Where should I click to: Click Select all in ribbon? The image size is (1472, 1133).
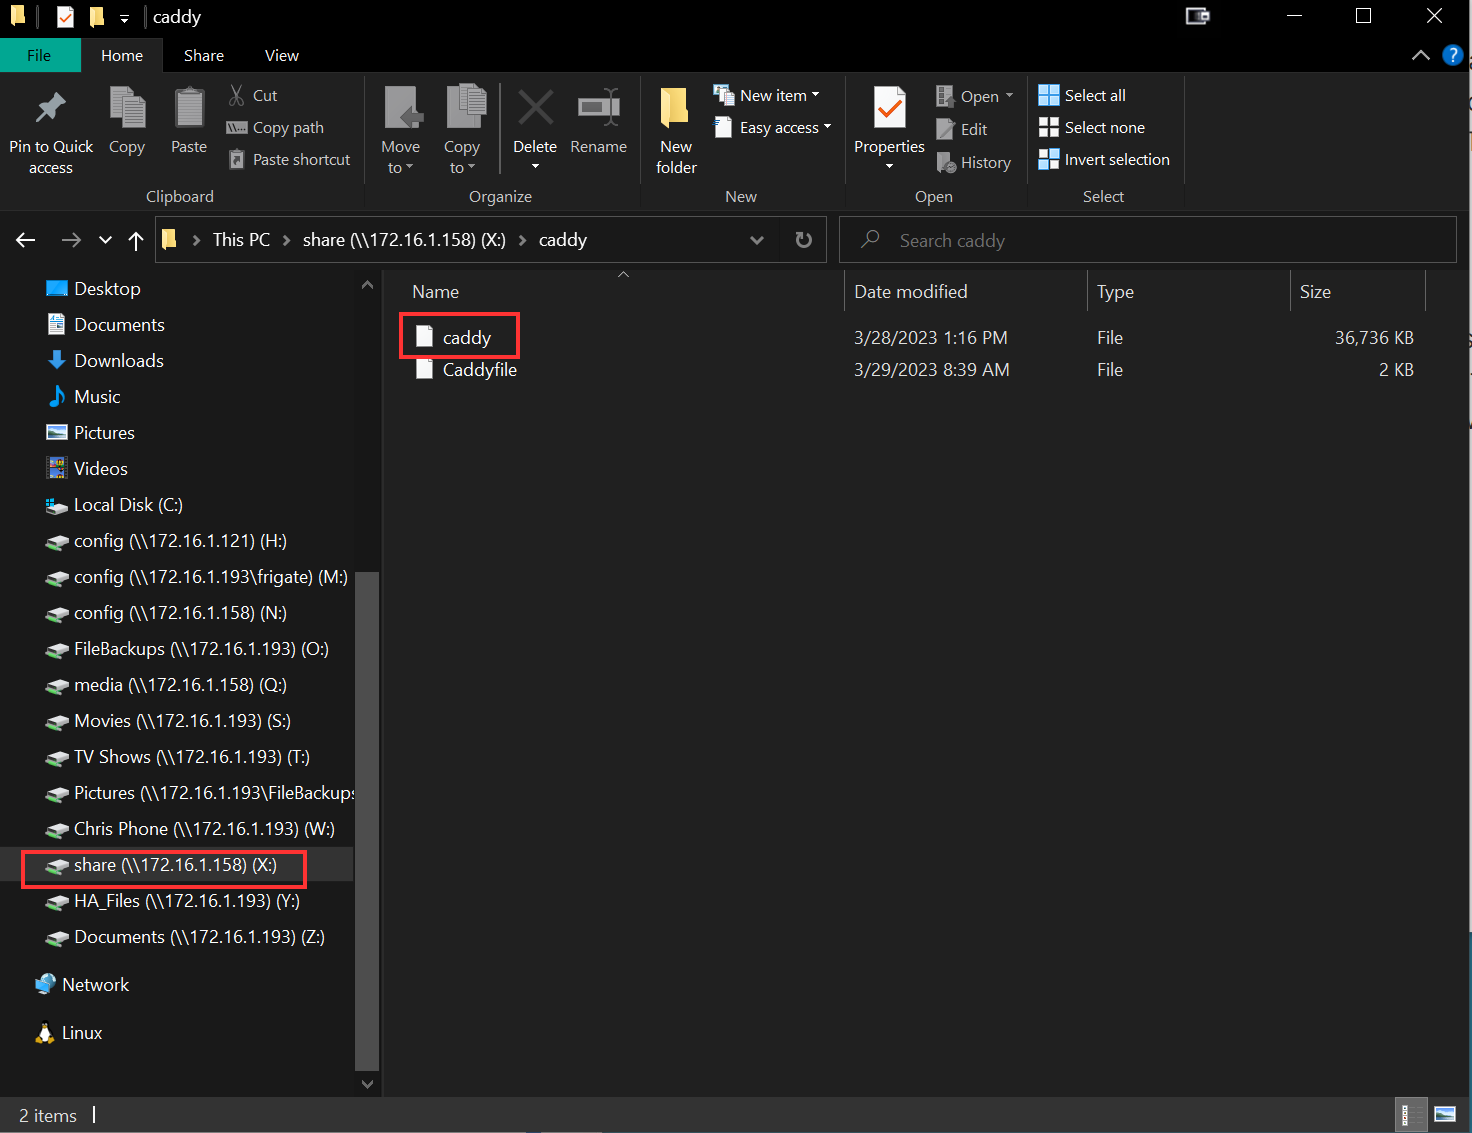pos(1094,95)
